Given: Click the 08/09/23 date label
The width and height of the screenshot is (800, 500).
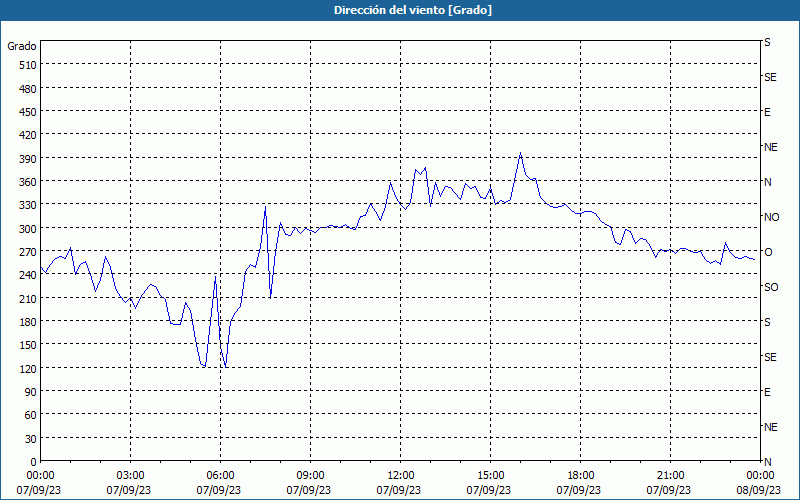Looking at the screenshot, I should click(x=760, y=490).
